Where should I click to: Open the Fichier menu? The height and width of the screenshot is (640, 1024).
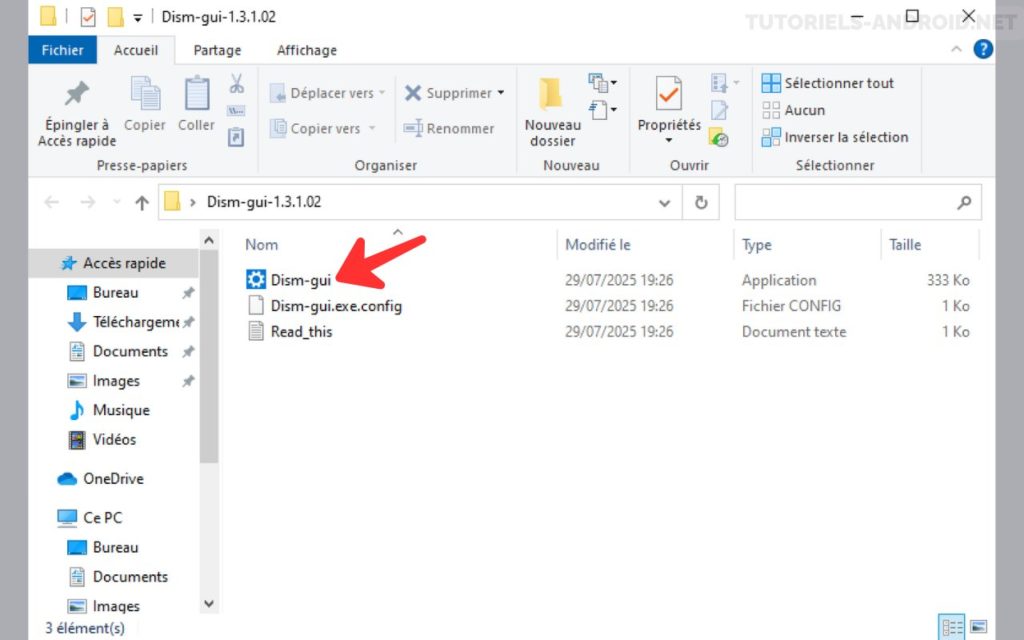[63, 50]
